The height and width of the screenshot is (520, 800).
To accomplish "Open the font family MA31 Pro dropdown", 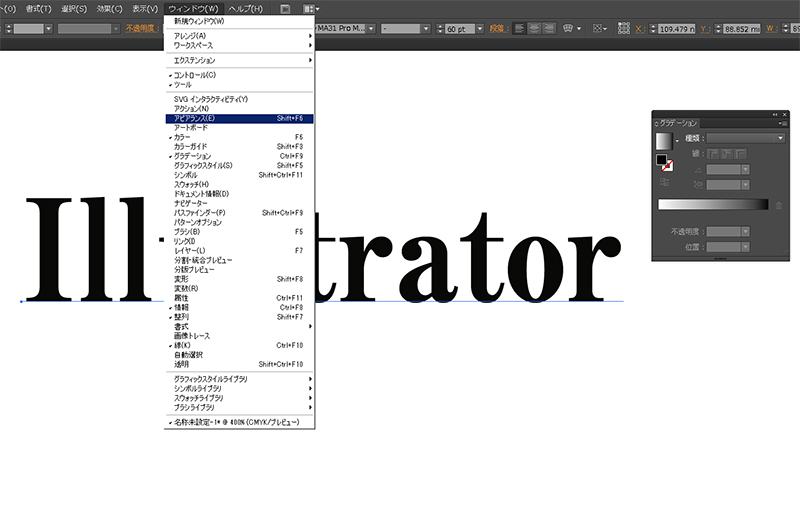I will pos(371,29).
